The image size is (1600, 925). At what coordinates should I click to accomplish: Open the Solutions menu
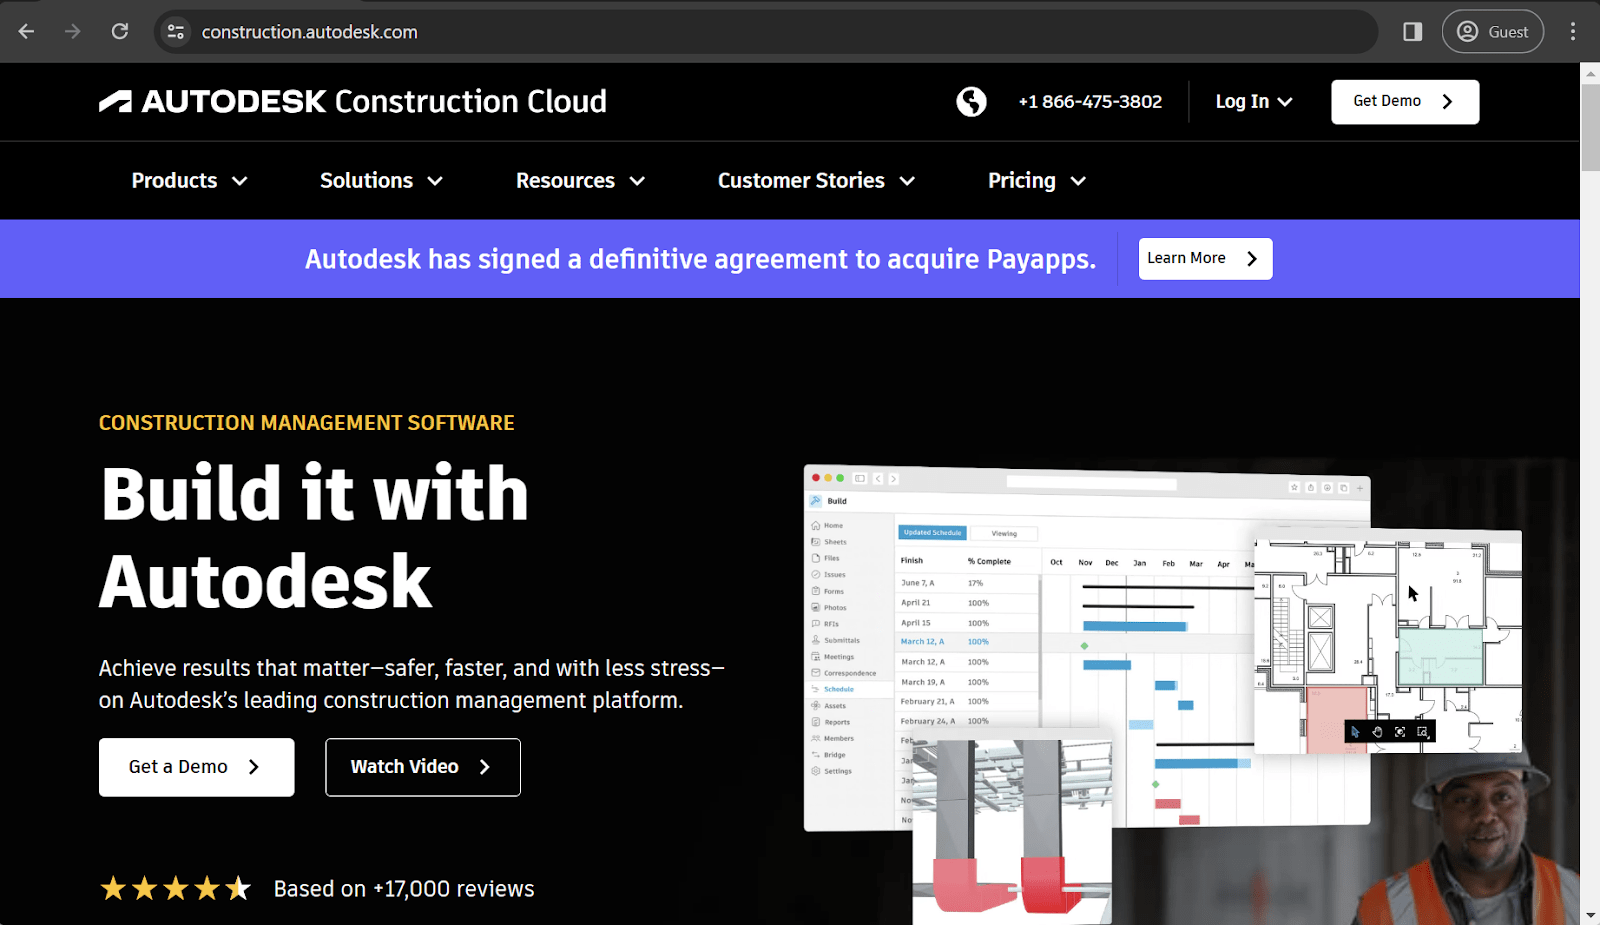[381, 180]
